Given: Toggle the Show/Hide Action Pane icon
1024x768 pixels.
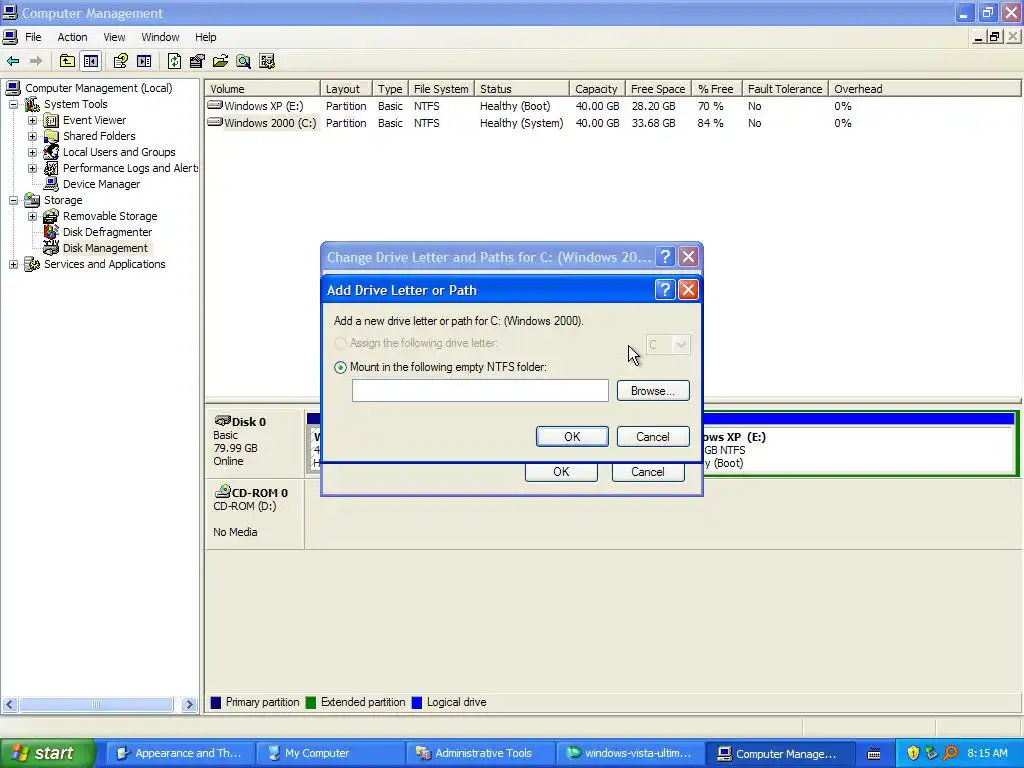Looking at the screenshot, I should 144,61.
